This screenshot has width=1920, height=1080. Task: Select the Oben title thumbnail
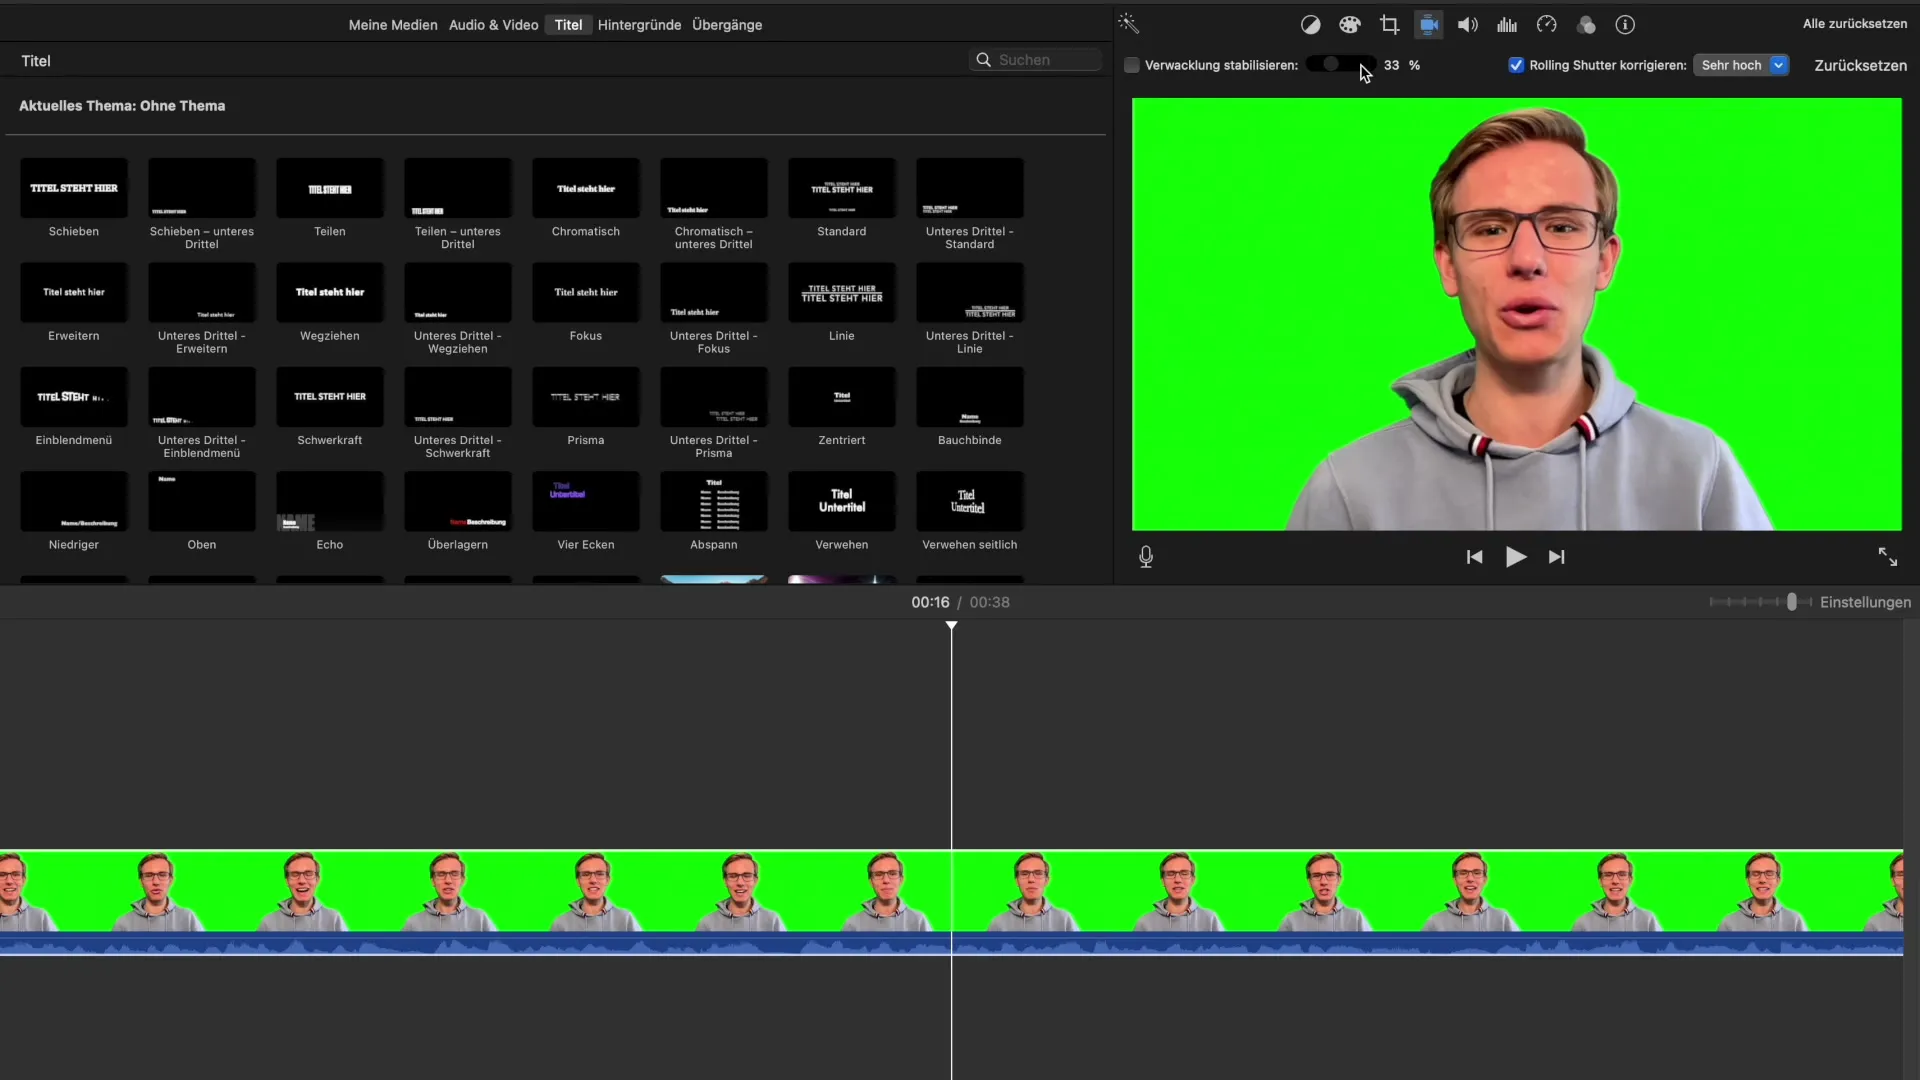[202, 501]
